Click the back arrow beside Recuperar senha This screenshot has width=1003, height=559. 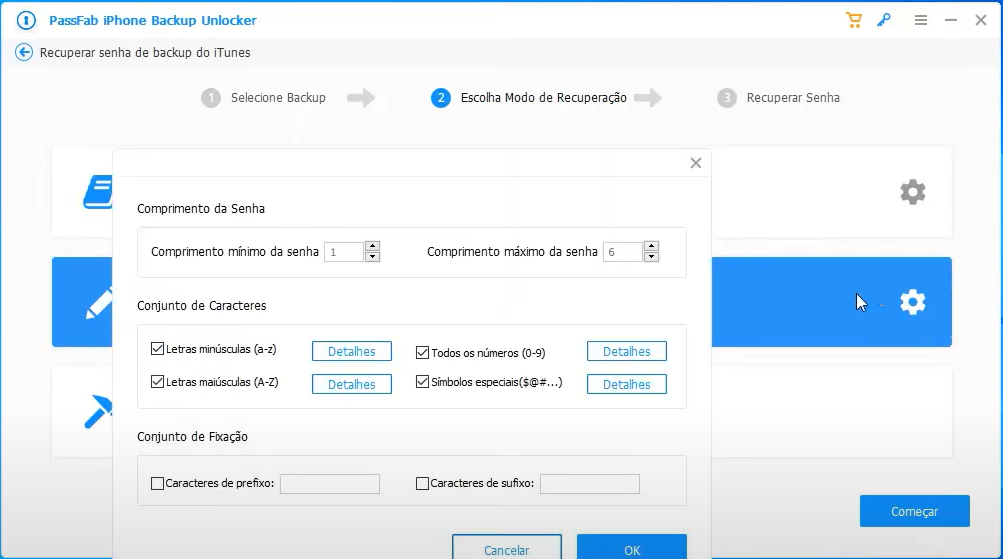coord(24,53)
